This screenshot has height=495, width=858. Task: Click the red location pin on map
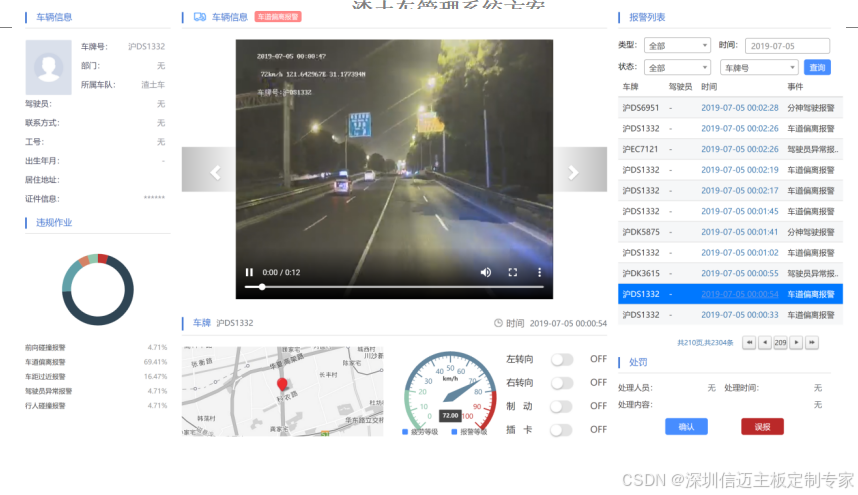pyautogui.click(x=282, y=385)
